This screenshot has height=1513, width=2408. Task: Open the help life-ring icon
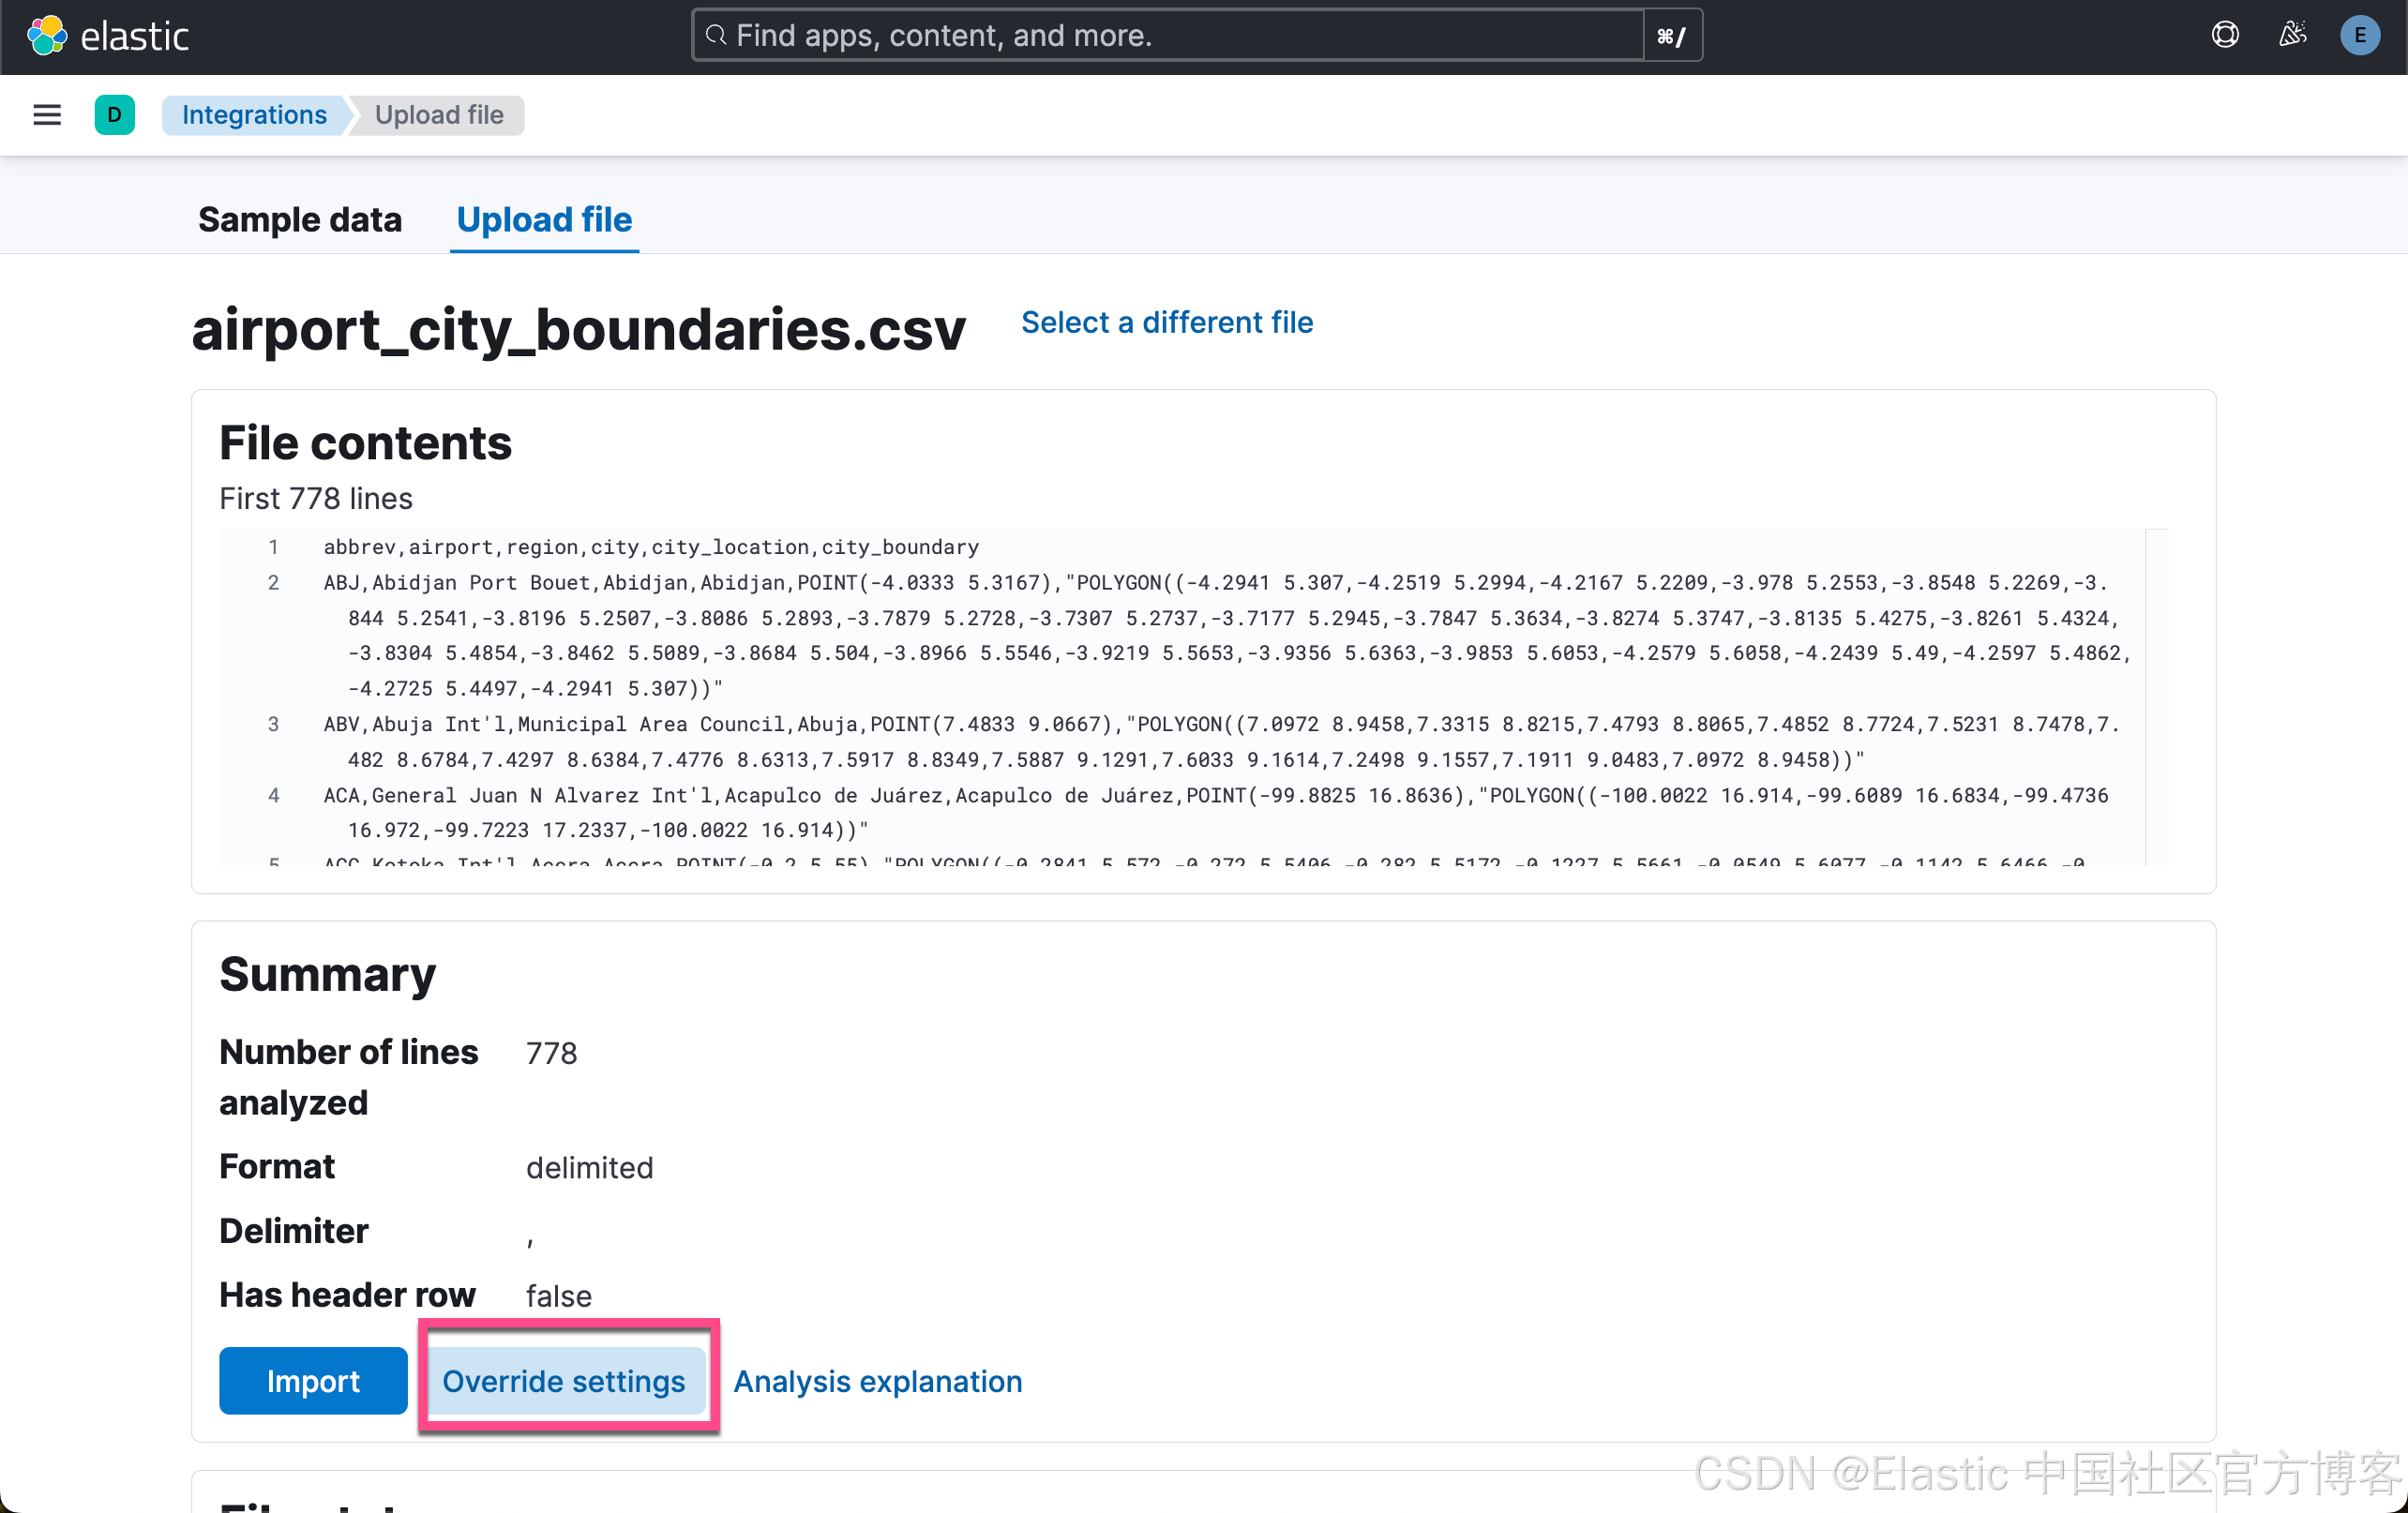(x=2225, y=34)
